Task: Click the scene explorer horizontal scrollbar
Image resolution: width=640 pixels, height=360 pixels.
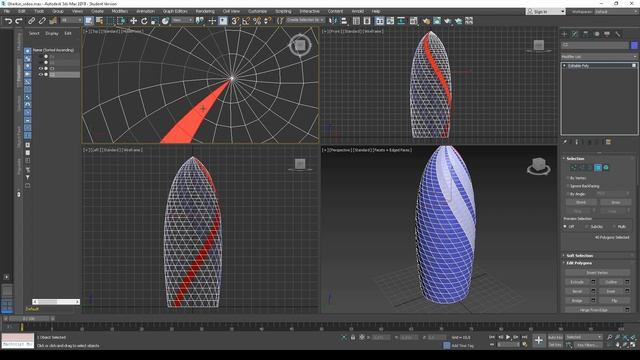Action: 56,302
